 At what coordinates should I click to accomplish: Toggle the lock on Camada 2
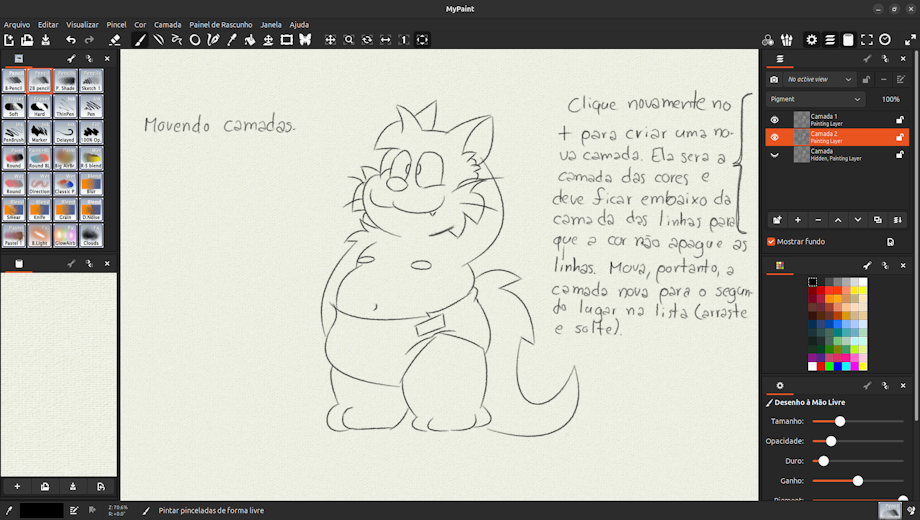[899, 137]
